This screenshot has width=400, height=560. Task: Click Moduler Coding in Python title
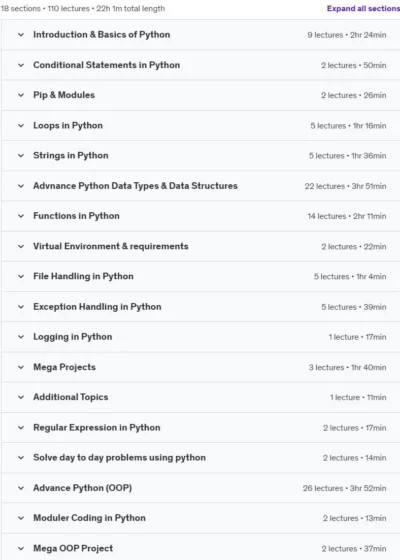pyautogui.click(x=89, y=518)
